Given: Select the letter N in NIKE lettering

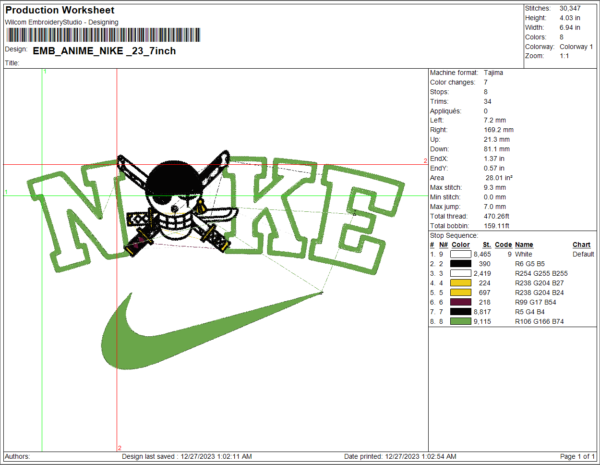Looking at the screenshot, I should [73, 217].
